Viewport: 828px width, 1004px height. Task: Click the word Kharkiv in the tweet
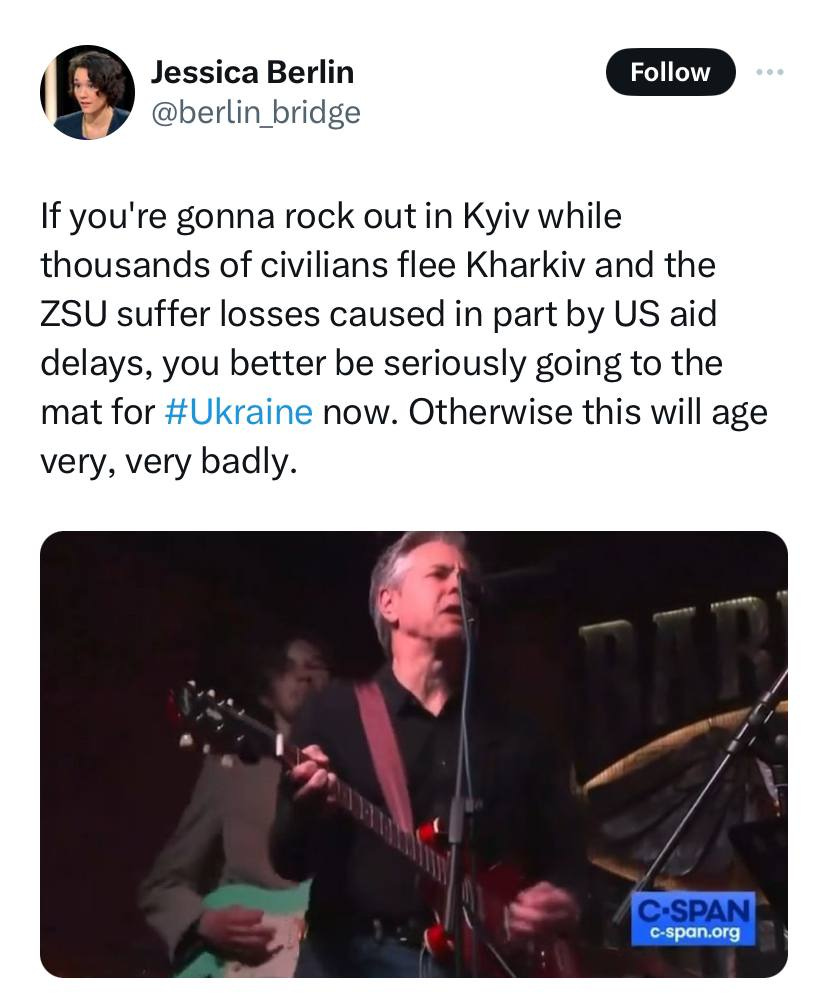525,264
